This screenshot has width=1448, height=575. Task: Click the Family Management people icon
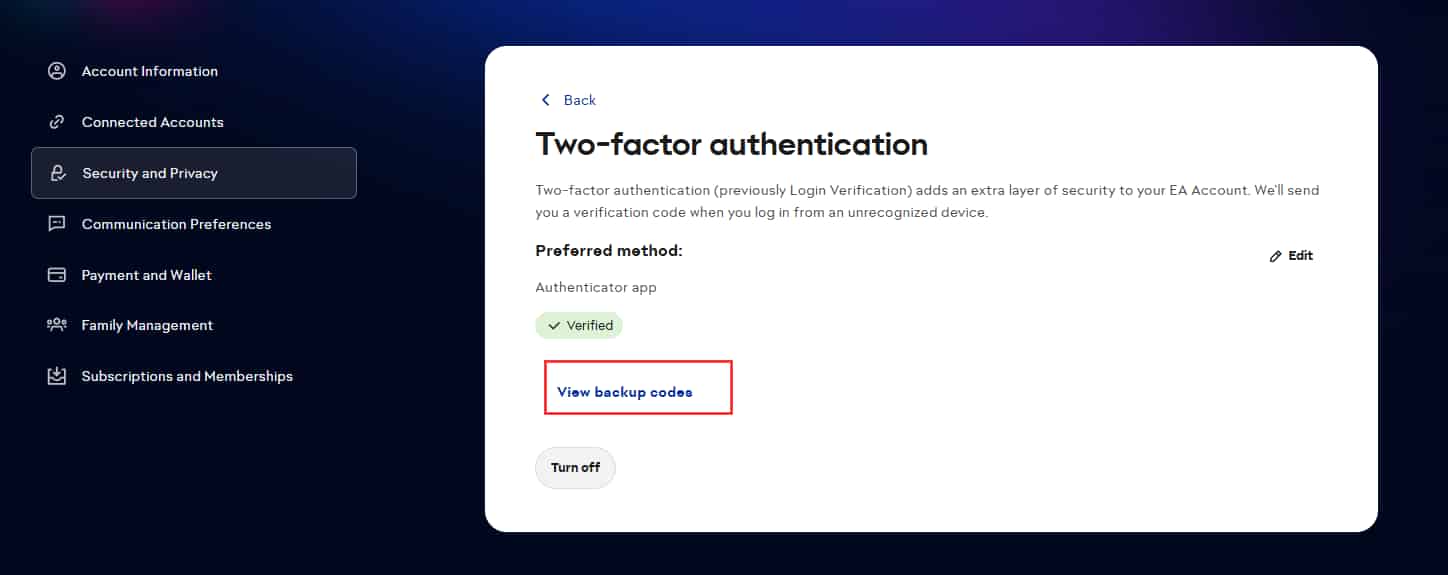tap(57, 325)
